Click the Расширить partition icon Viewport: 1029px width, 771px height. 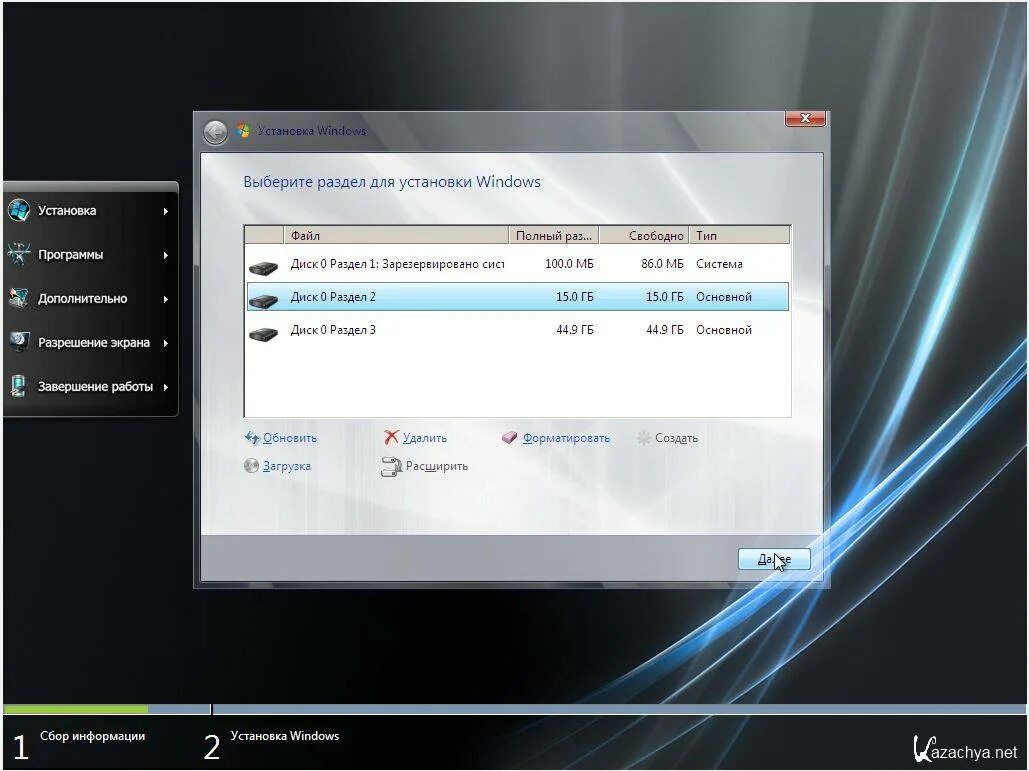(x=391, y=467)
